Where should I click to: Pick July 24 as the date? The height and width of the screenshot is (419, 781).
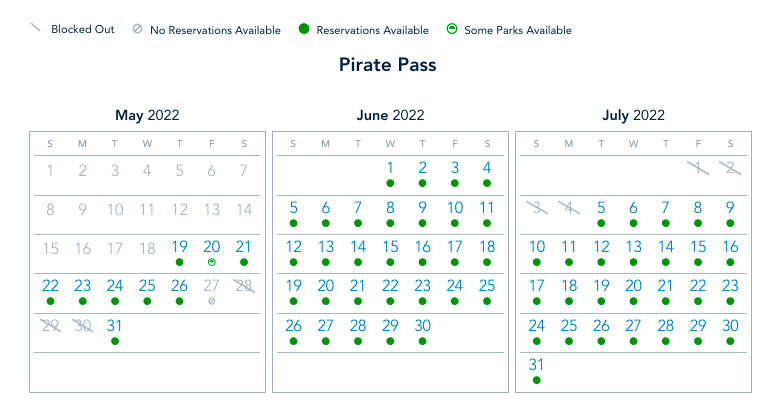537,326
